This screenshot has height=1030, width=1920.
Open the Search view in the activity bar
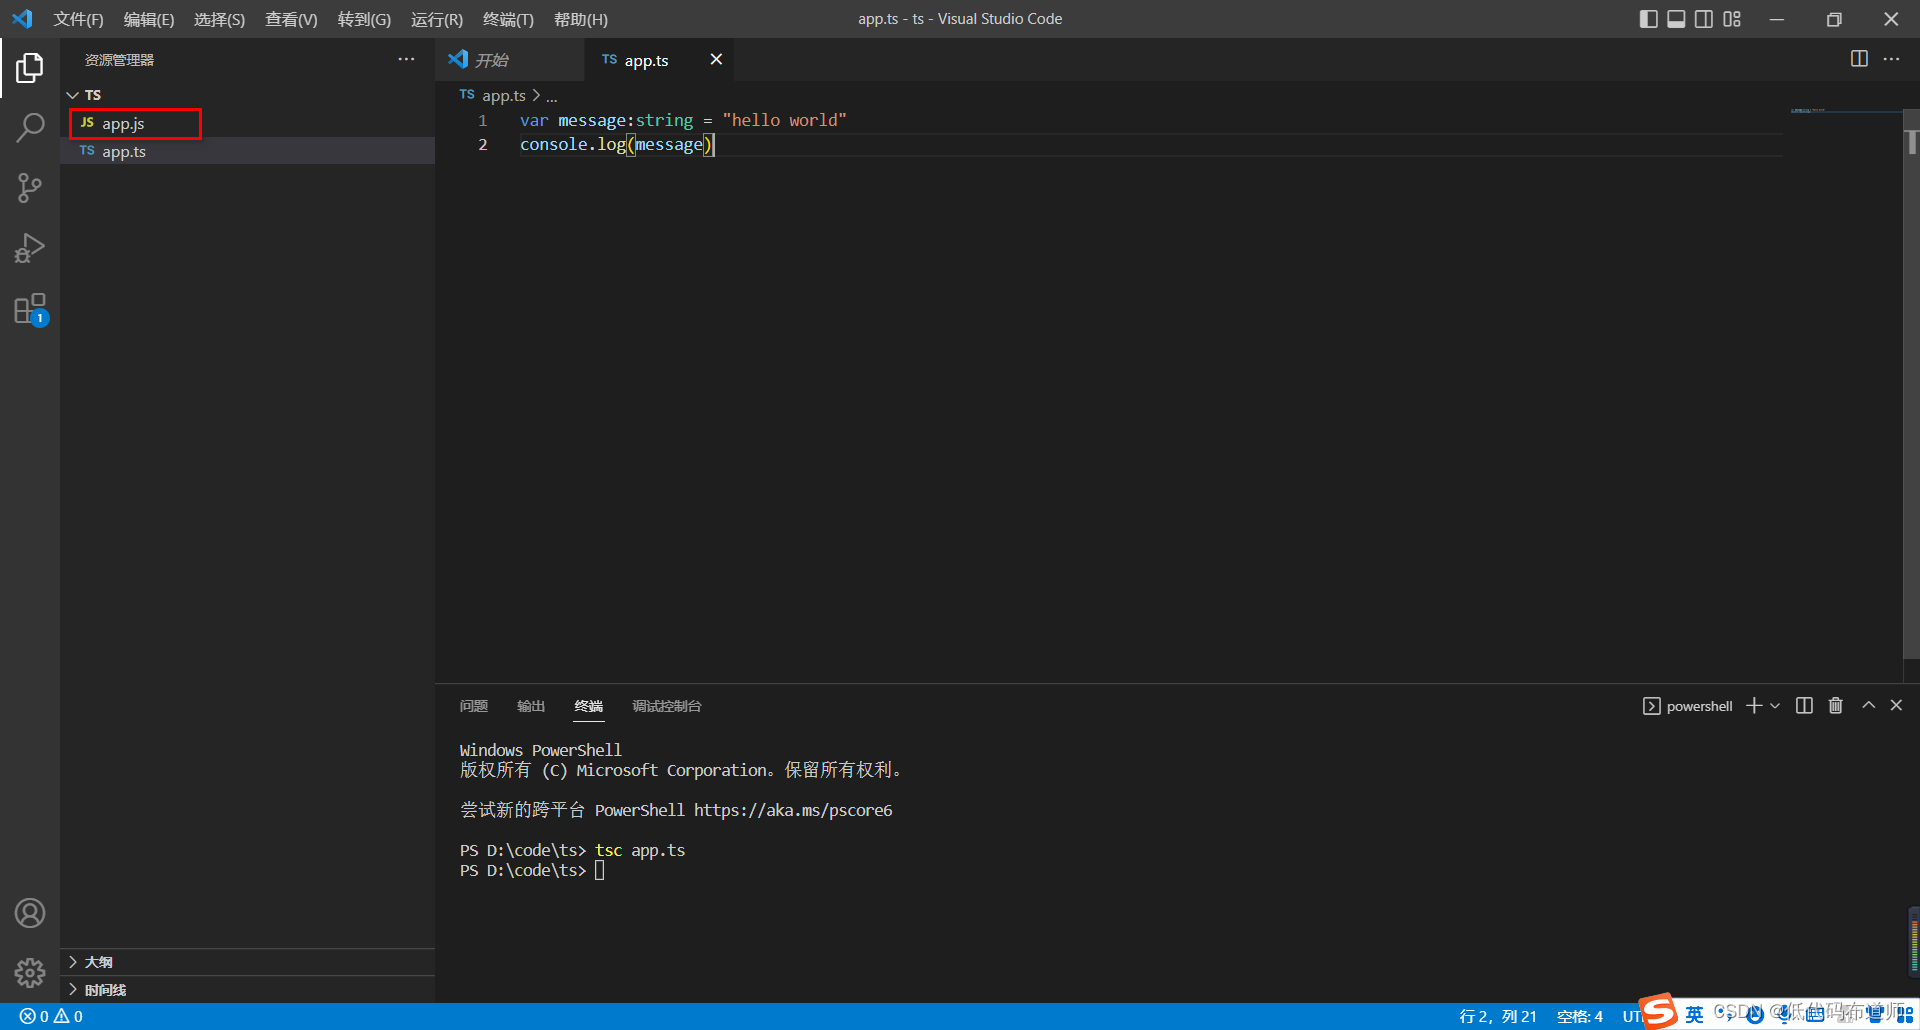point(30,128)
